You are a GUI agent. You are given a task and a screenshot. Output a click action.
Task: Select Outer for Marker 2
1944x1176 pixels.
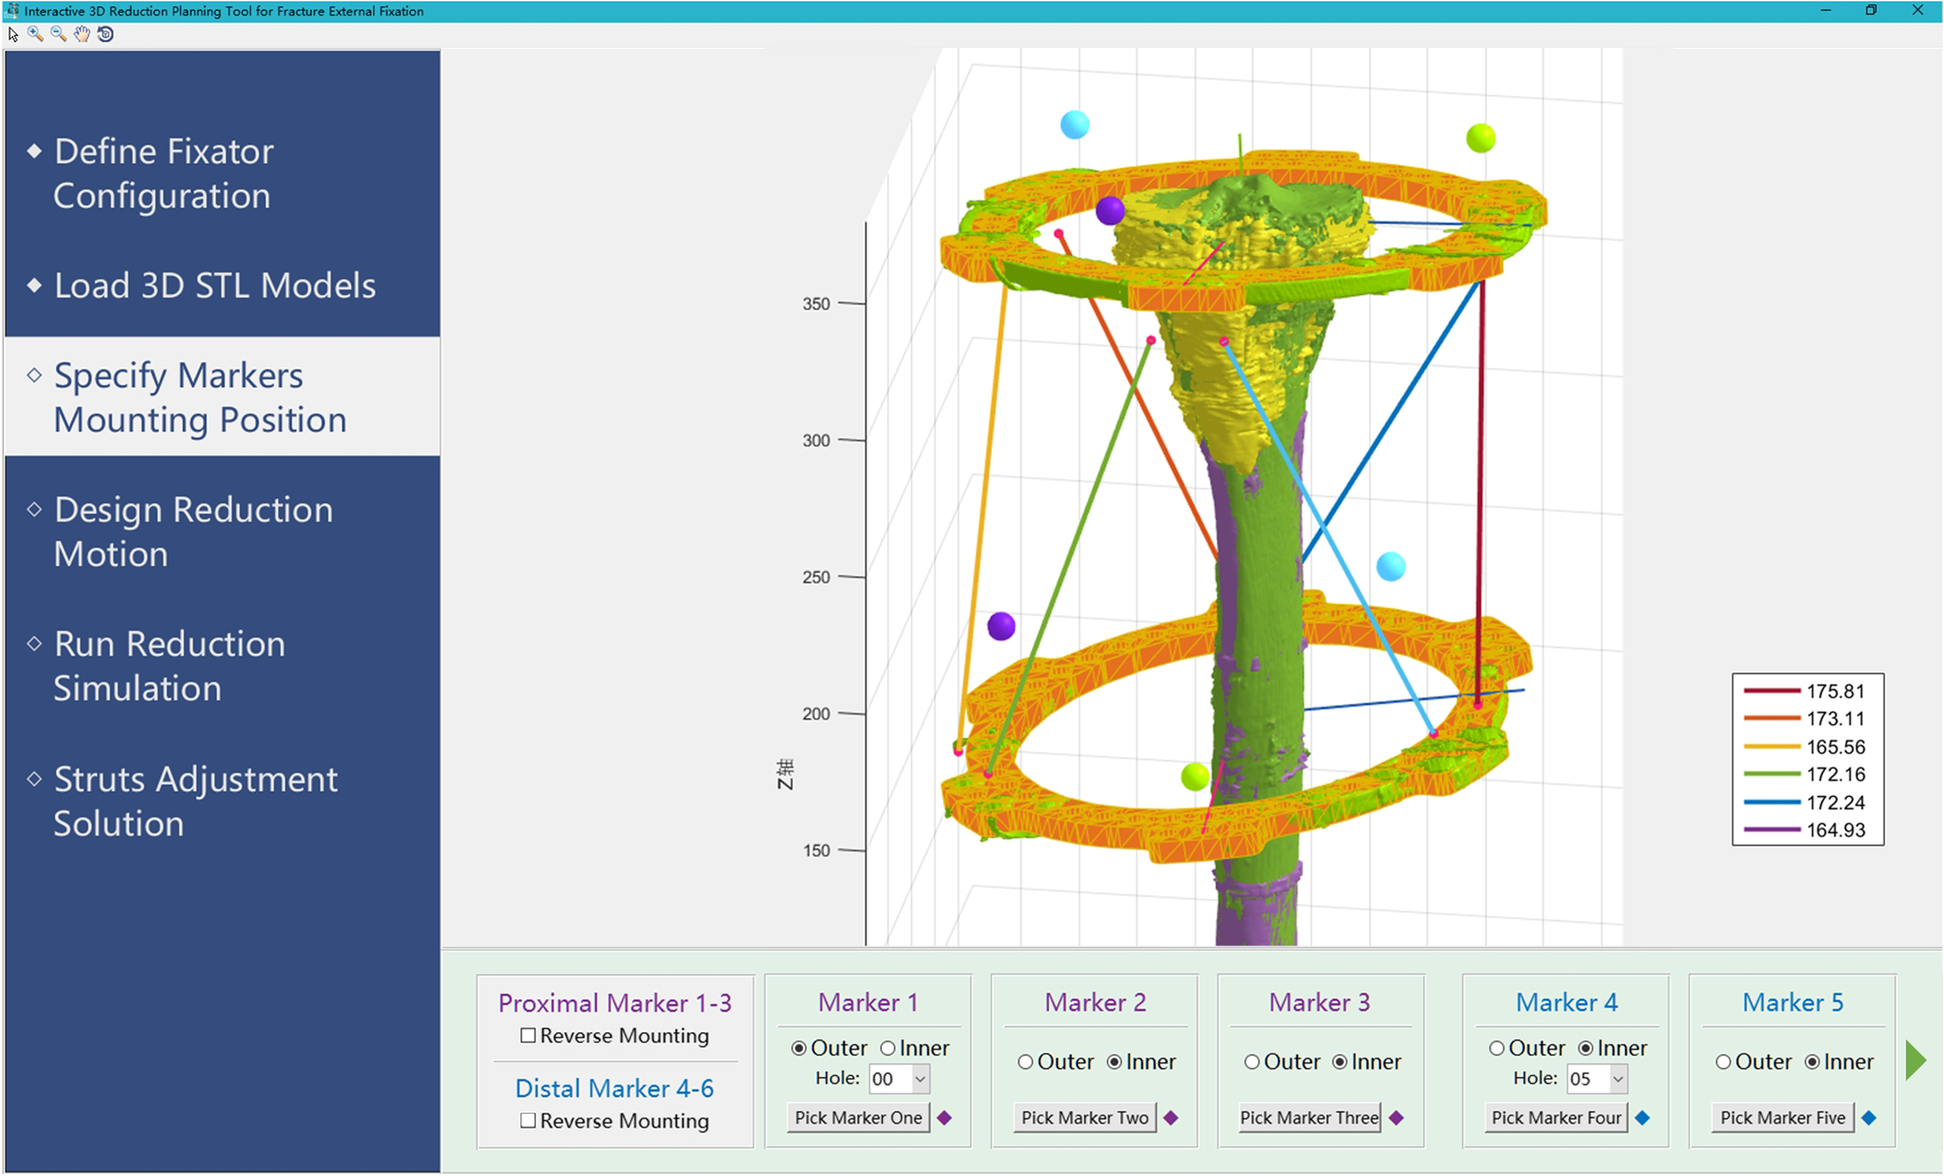1025,1062
